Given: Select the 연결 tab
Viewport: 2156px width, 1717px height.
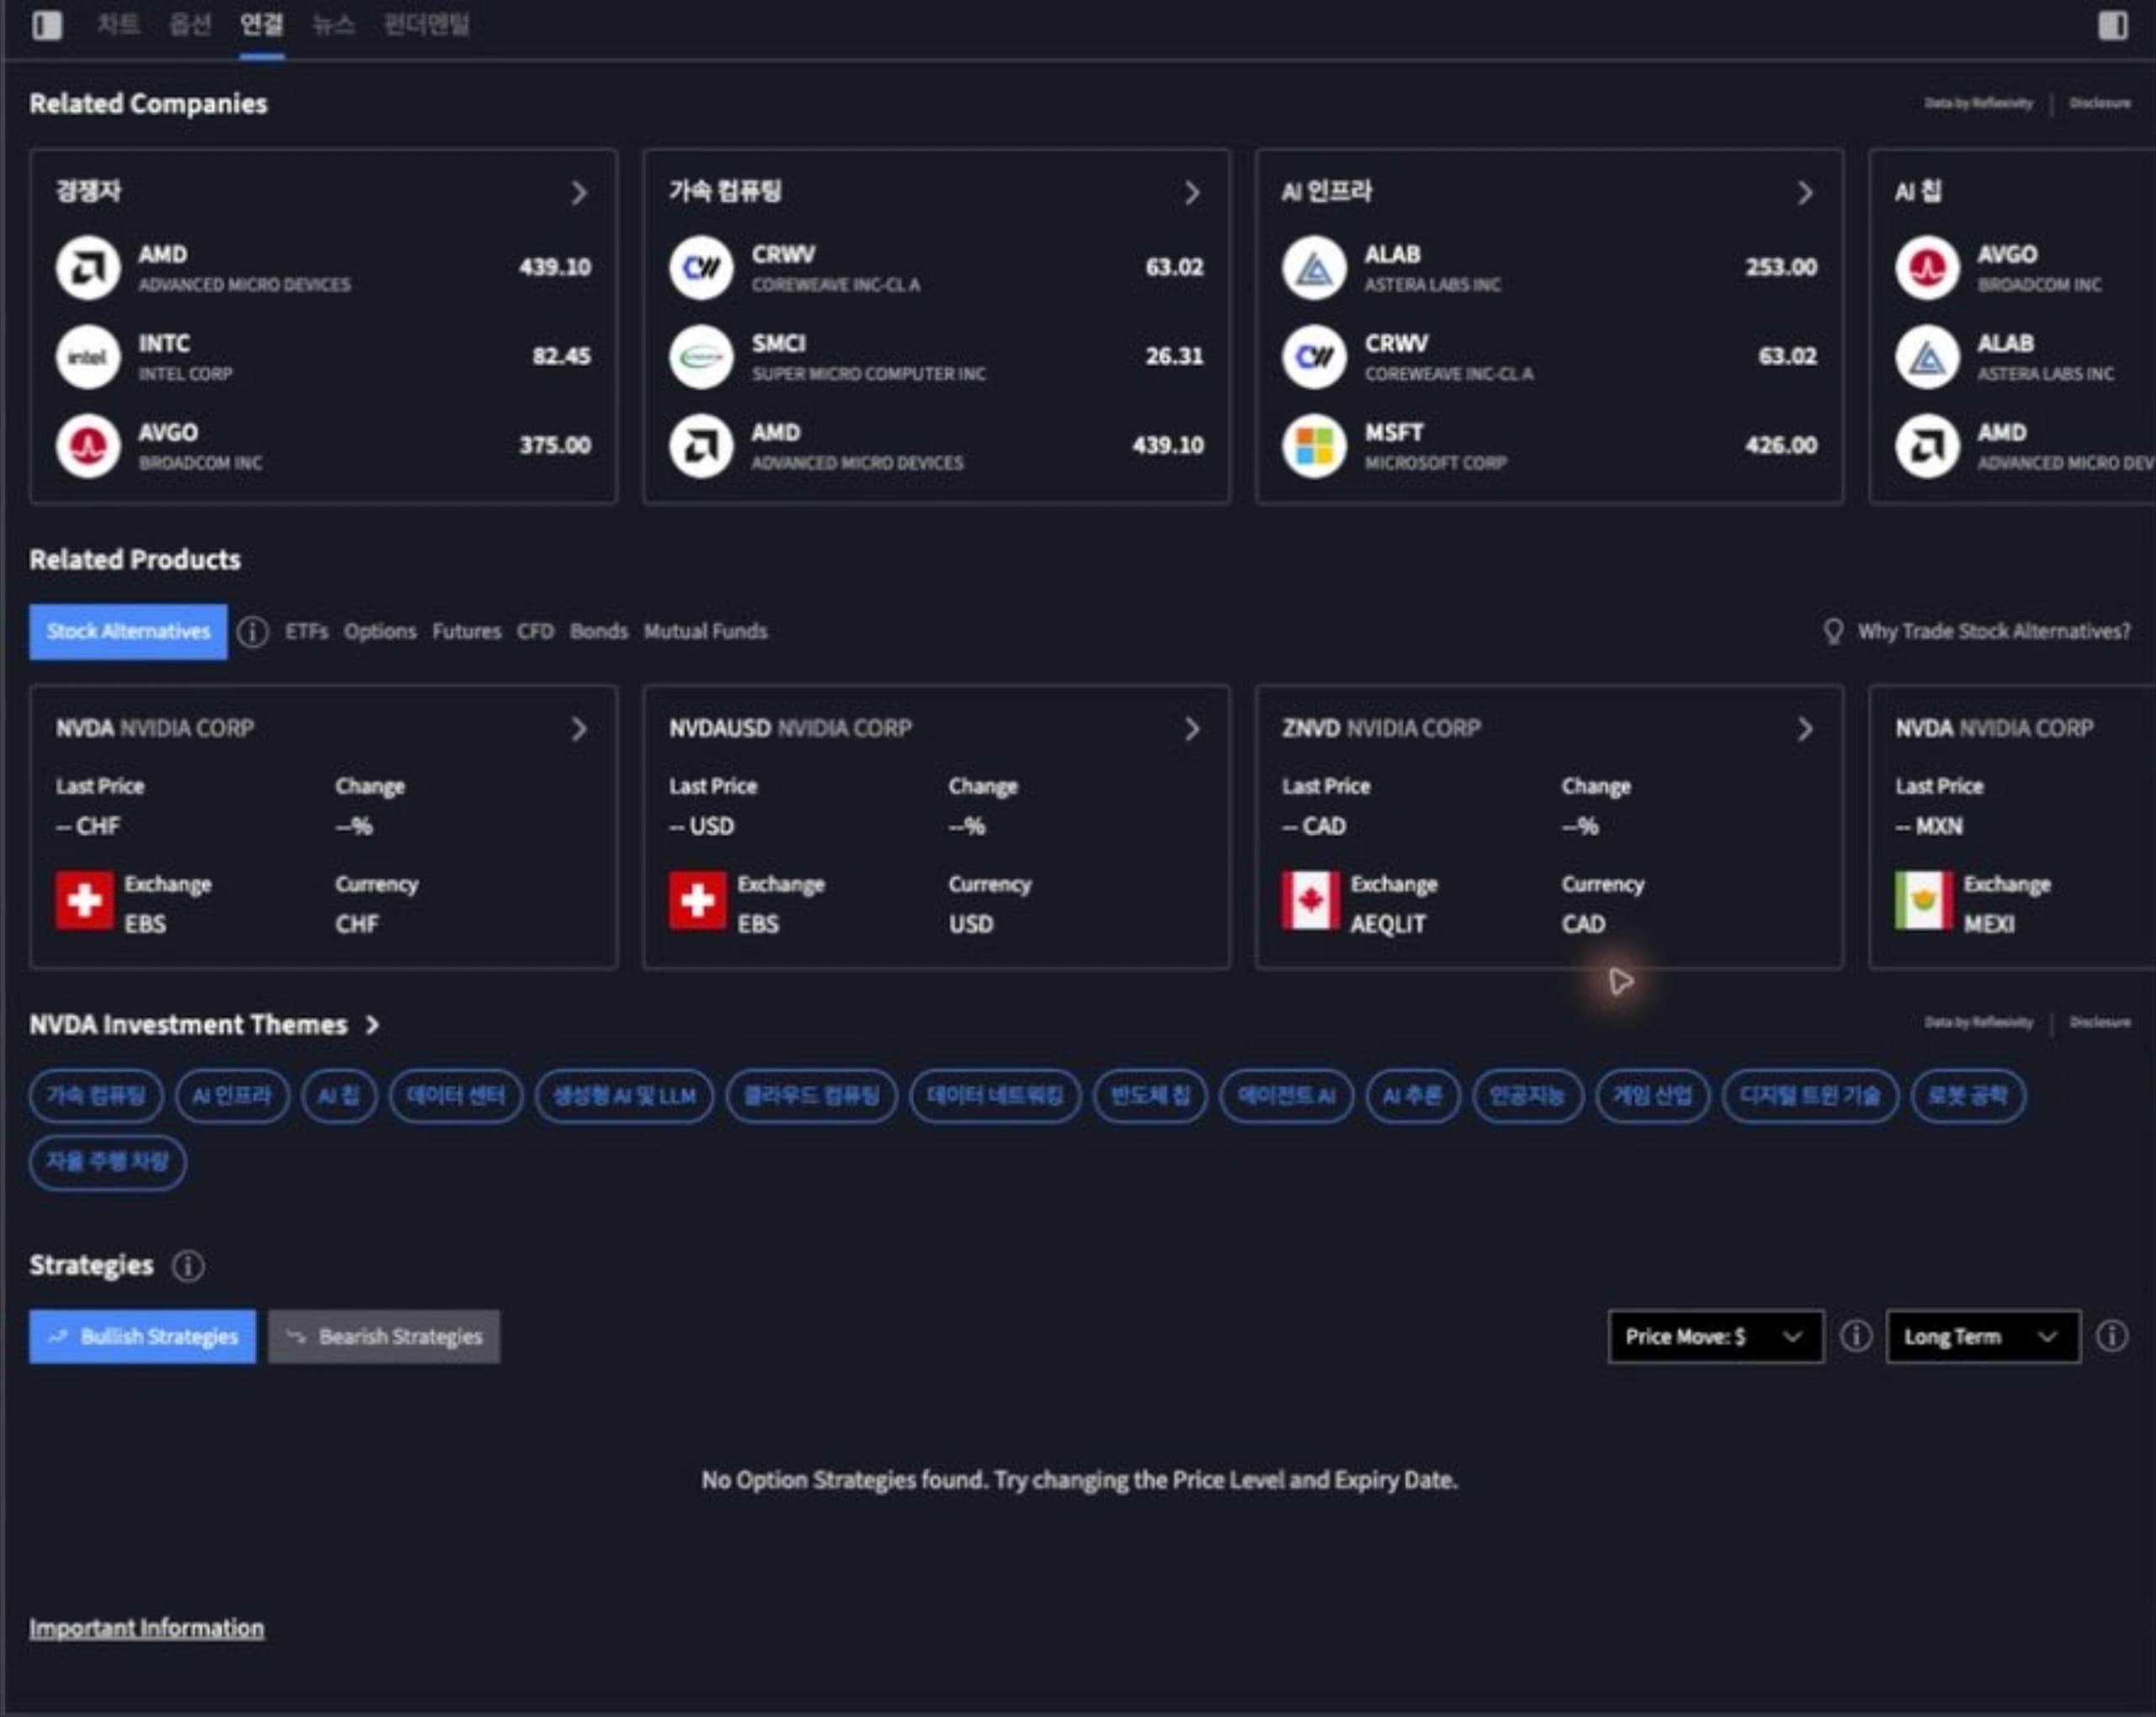Looking at the screenshot, I should tap(262, 24).
